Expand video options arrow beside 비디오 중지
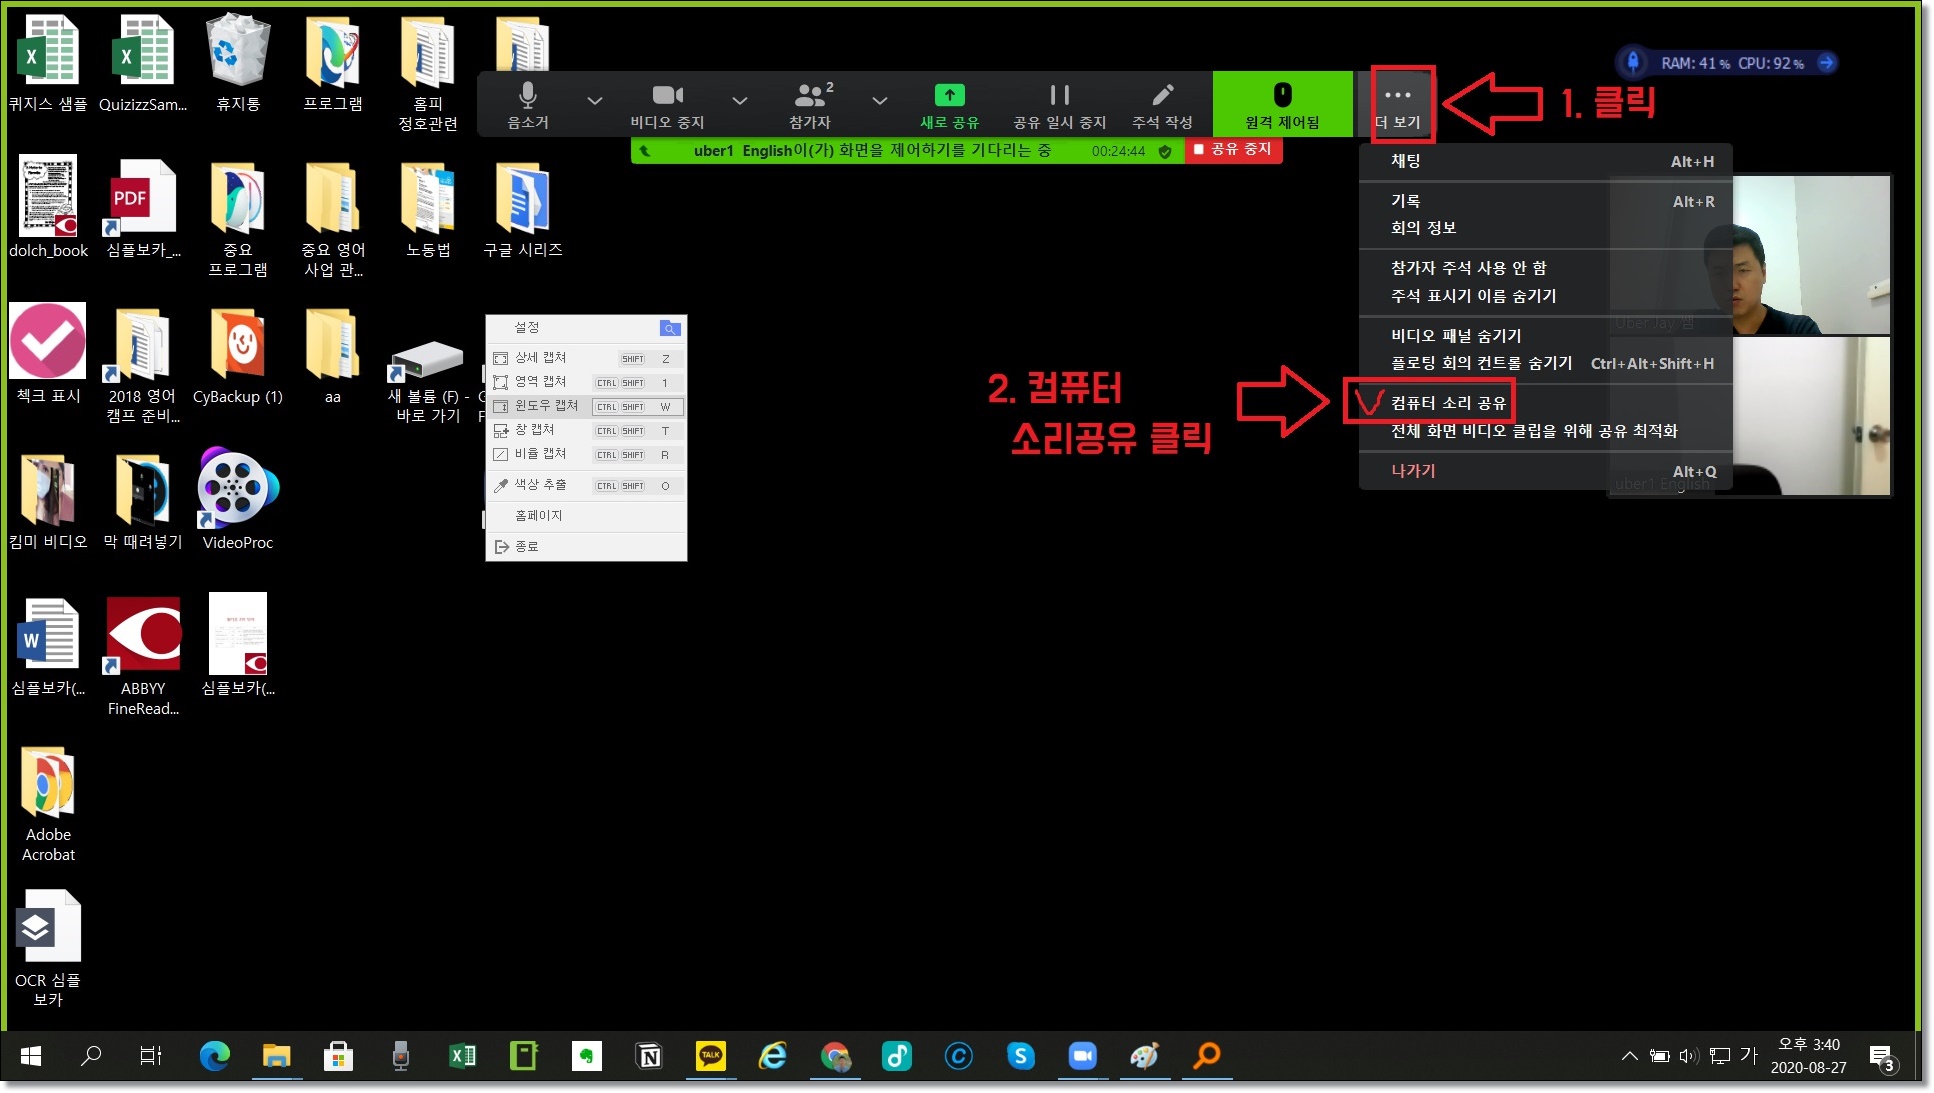1934x1093 pixels. tap(739, 101)
